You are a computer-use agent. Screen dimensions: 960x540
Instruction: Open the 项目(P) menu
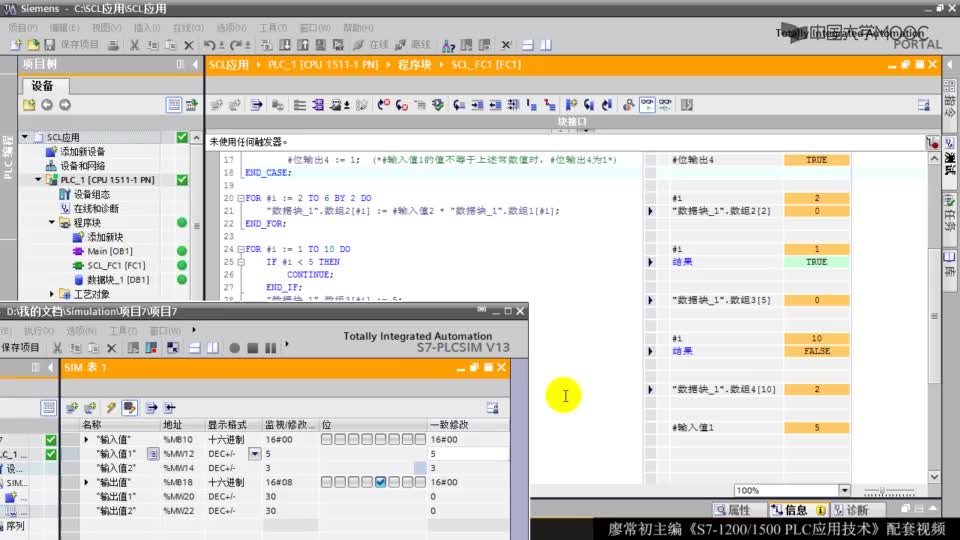coord(23,28)
